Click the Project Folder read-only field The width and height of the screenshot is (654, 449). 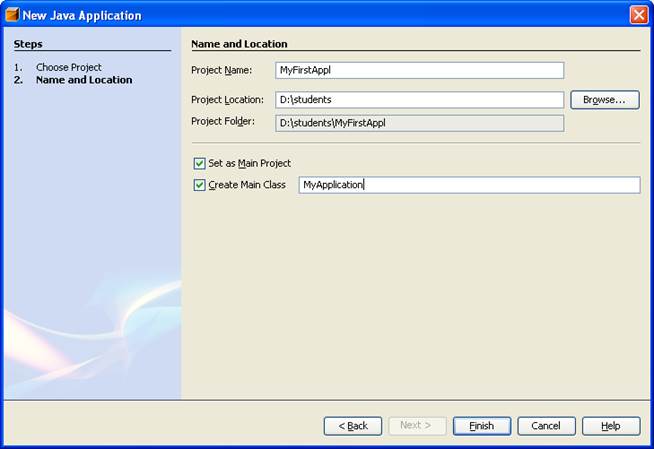click(420, 123)
